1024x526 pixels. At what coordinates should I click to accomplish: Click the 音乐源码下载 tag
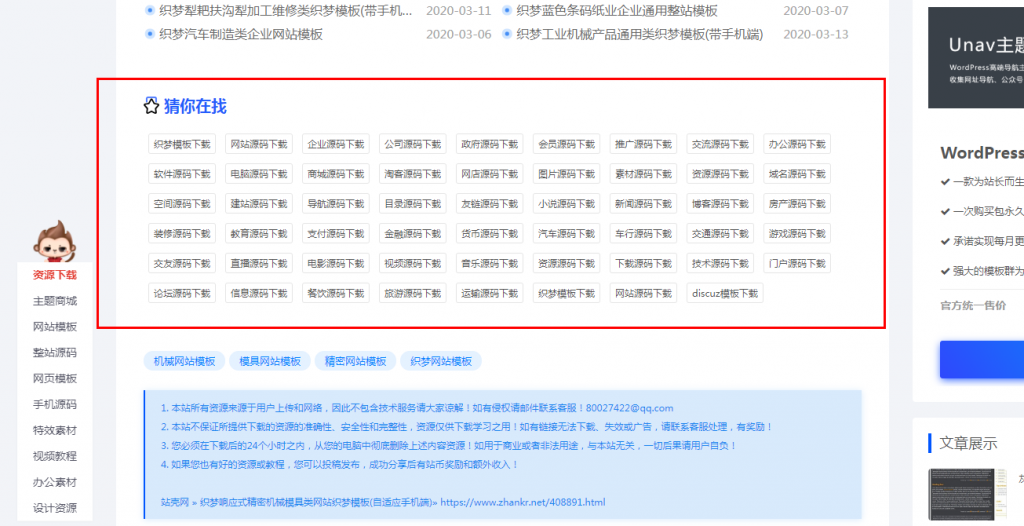click(x=490, y=263)
